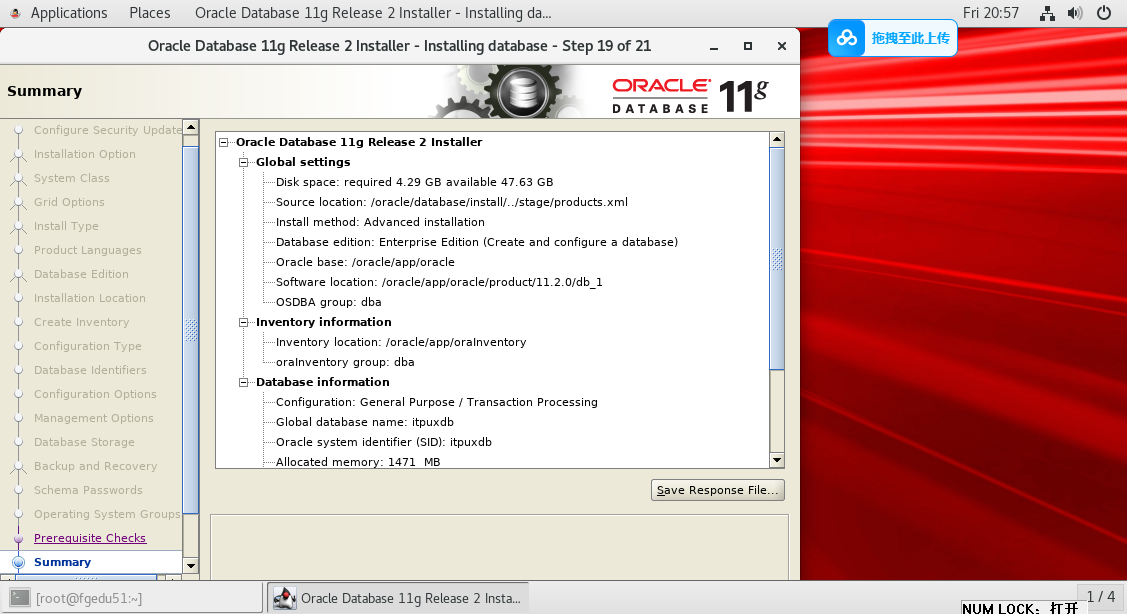This screenshot has width=1127, height=614.
Task: Click the Backup and Recovery step
Action: click(96, 467)
